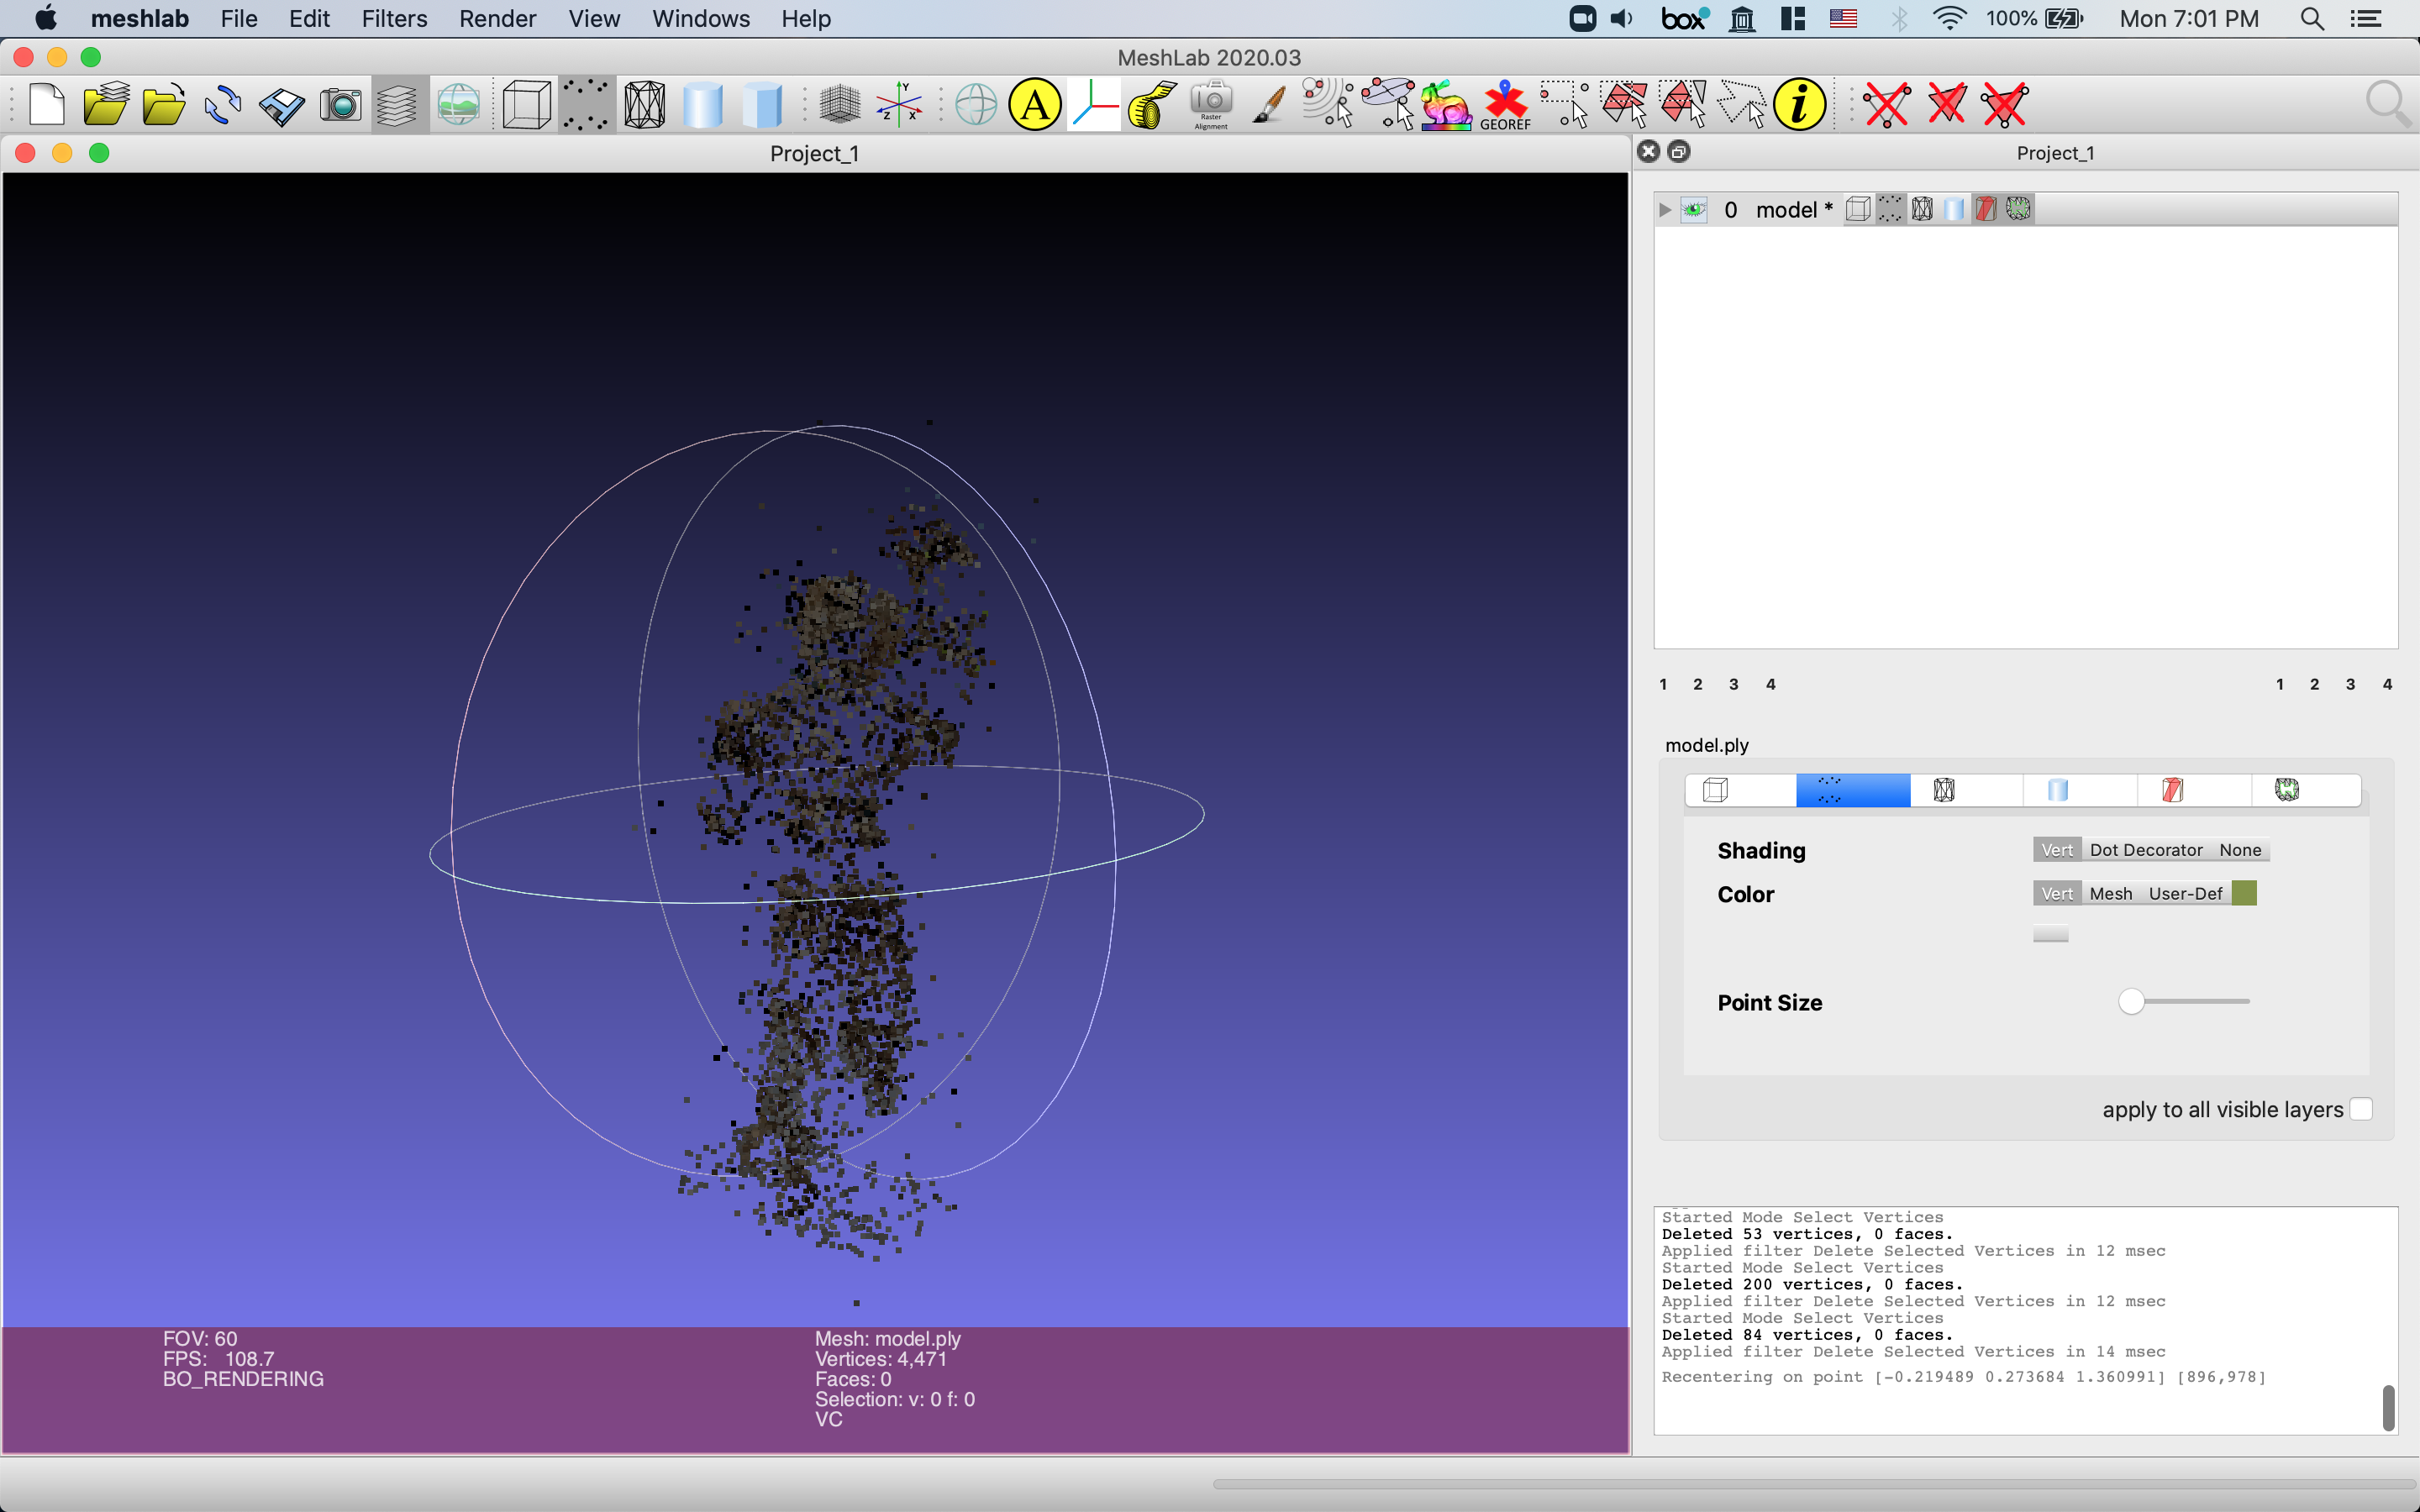Expand the model layer disclosure triangle
This screenshot has height=1512, width=2420.
tap(1665, 210)
